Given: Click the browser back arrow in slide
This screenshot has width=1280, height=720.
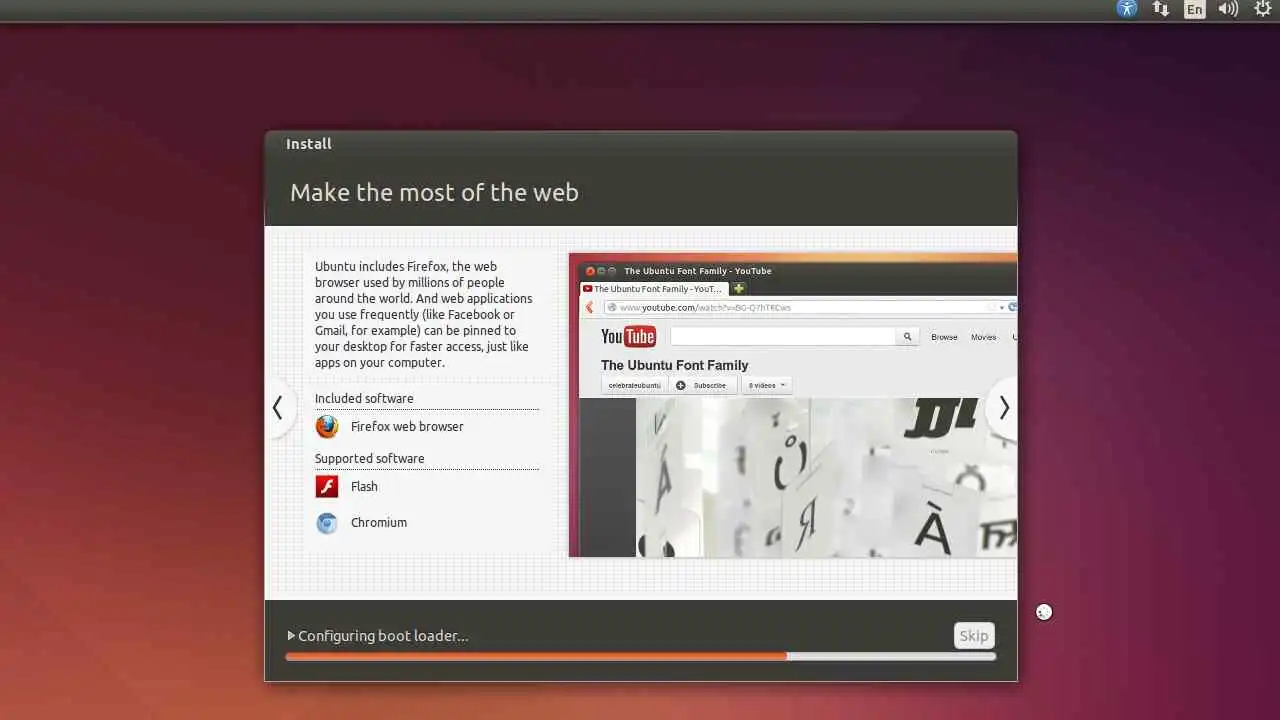Looking at the screenshot, I should [x=589, y=307].
